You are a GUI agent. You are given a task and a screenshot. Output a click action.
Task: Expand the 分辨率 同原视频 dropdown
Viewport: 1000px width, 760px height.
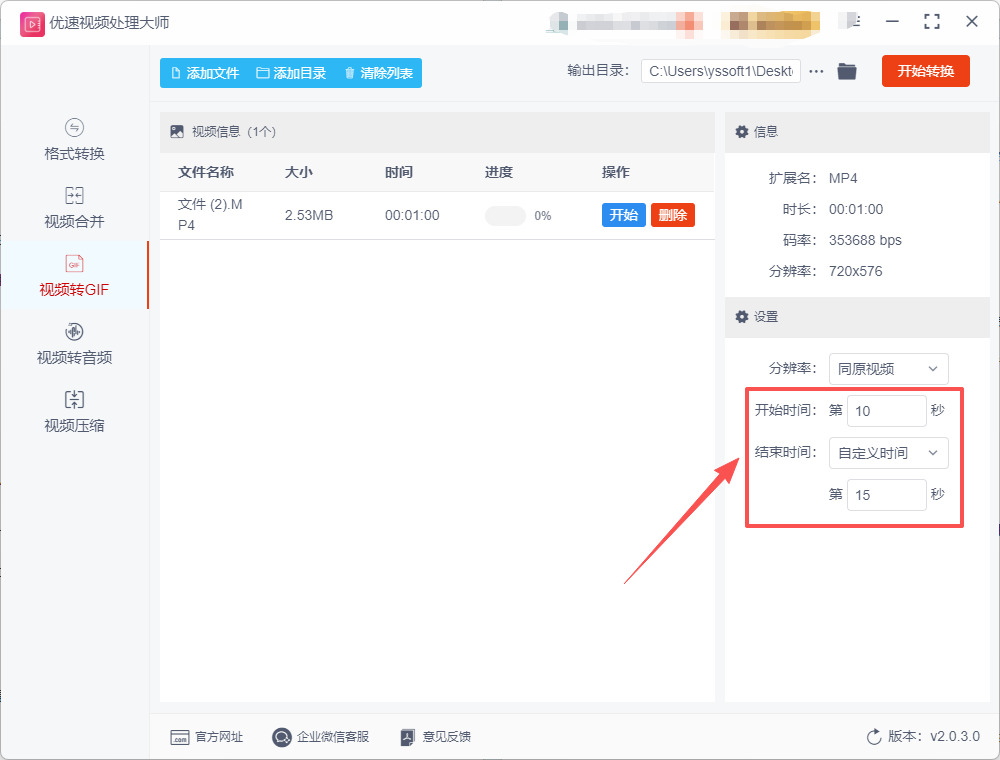[x=888, y=369]
